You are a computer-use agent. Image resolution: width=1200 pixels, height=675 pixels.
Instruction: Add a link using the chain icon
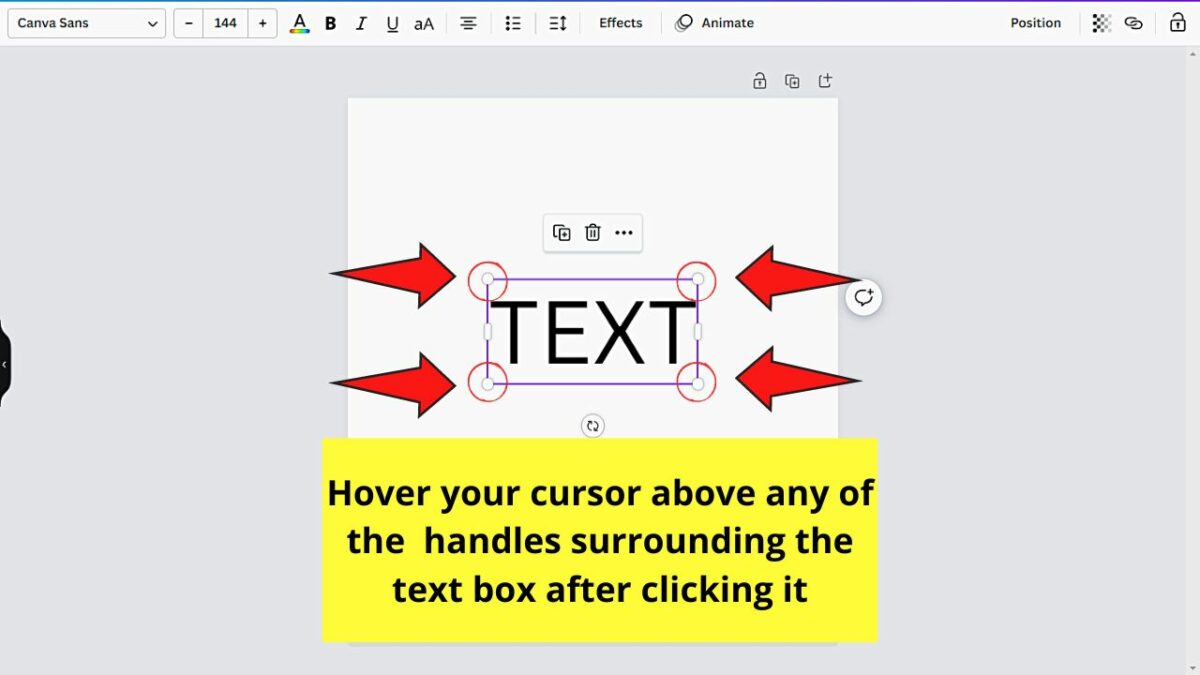tap(1136, 22)
